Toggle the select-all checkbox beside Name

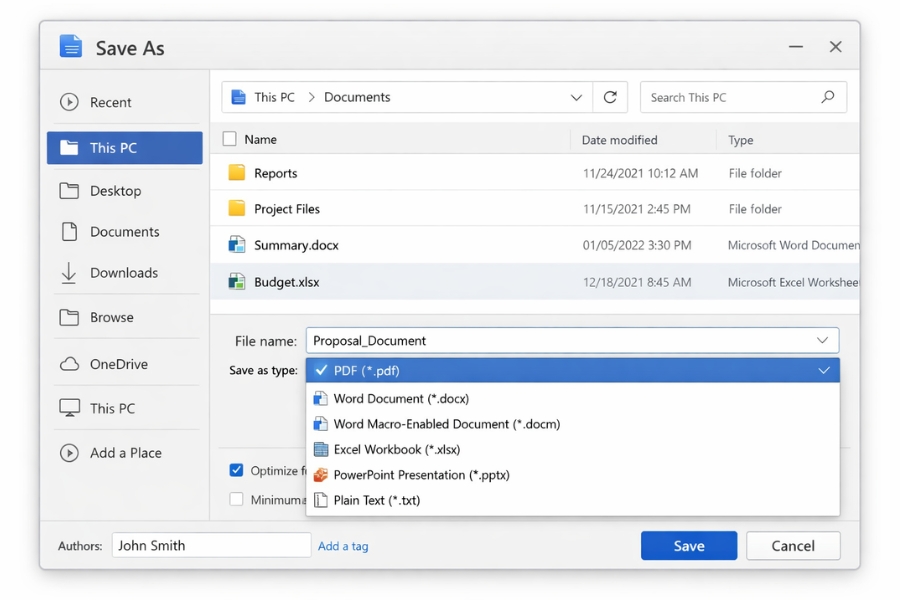coord(230,140)
